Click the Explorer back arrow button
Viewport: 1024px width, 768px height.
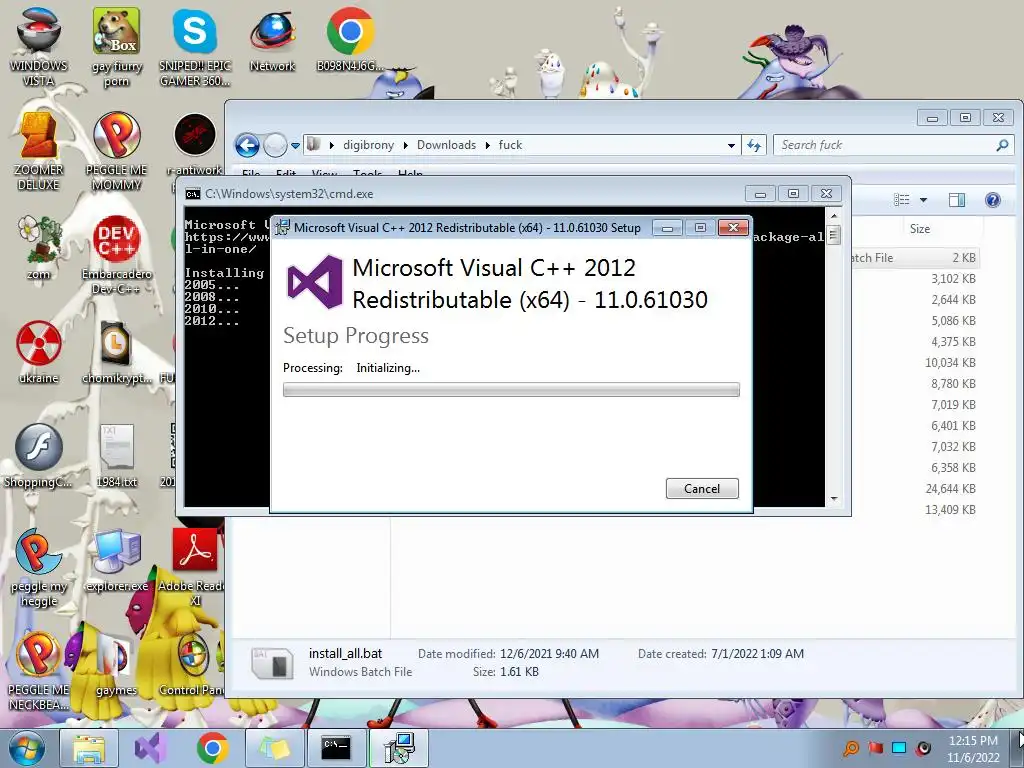pos(247,145)
